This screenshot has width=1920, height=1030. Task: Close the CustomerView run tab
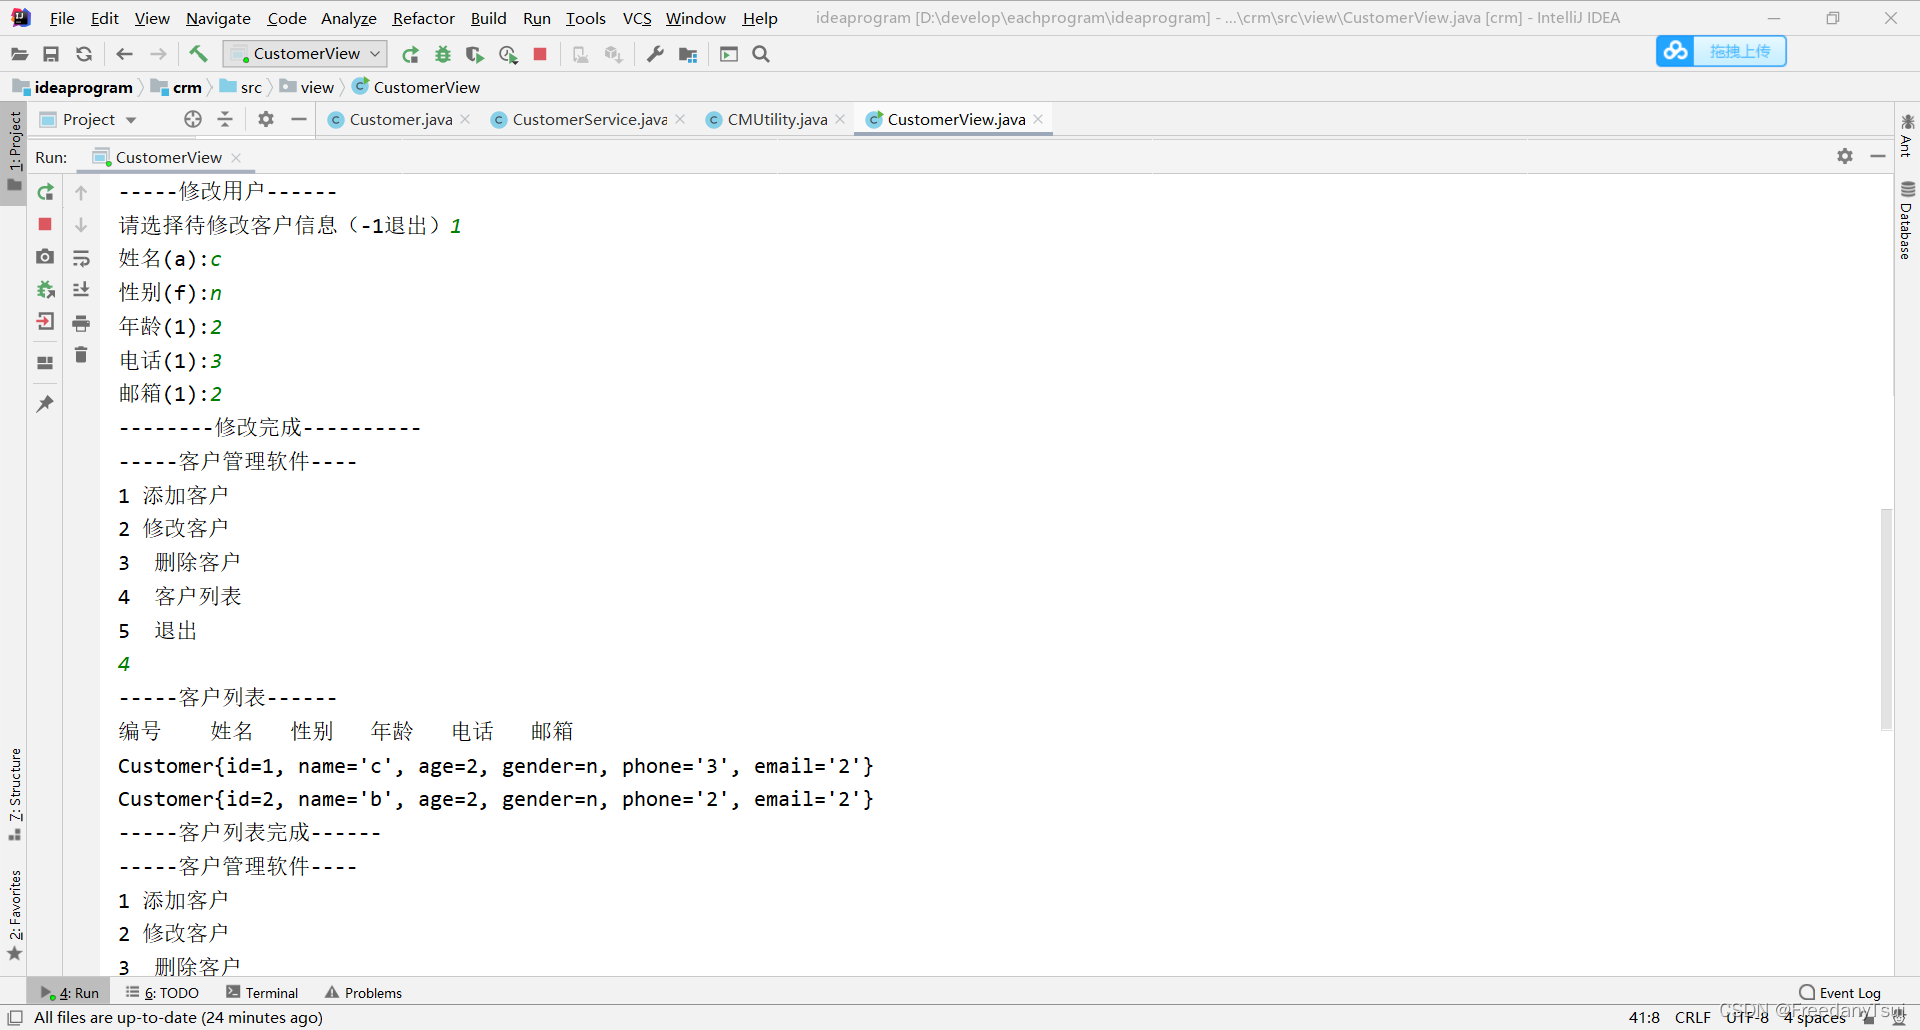(236, 158)
